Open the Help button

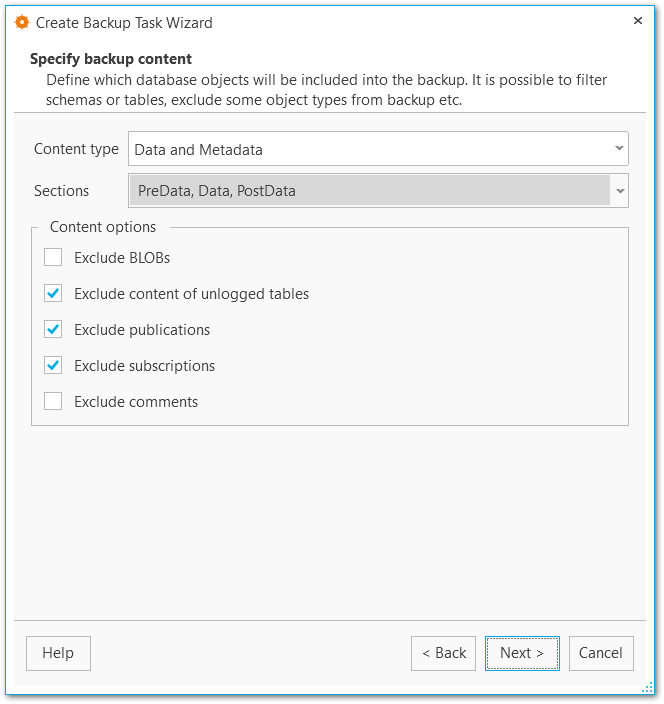pos(58,653)
